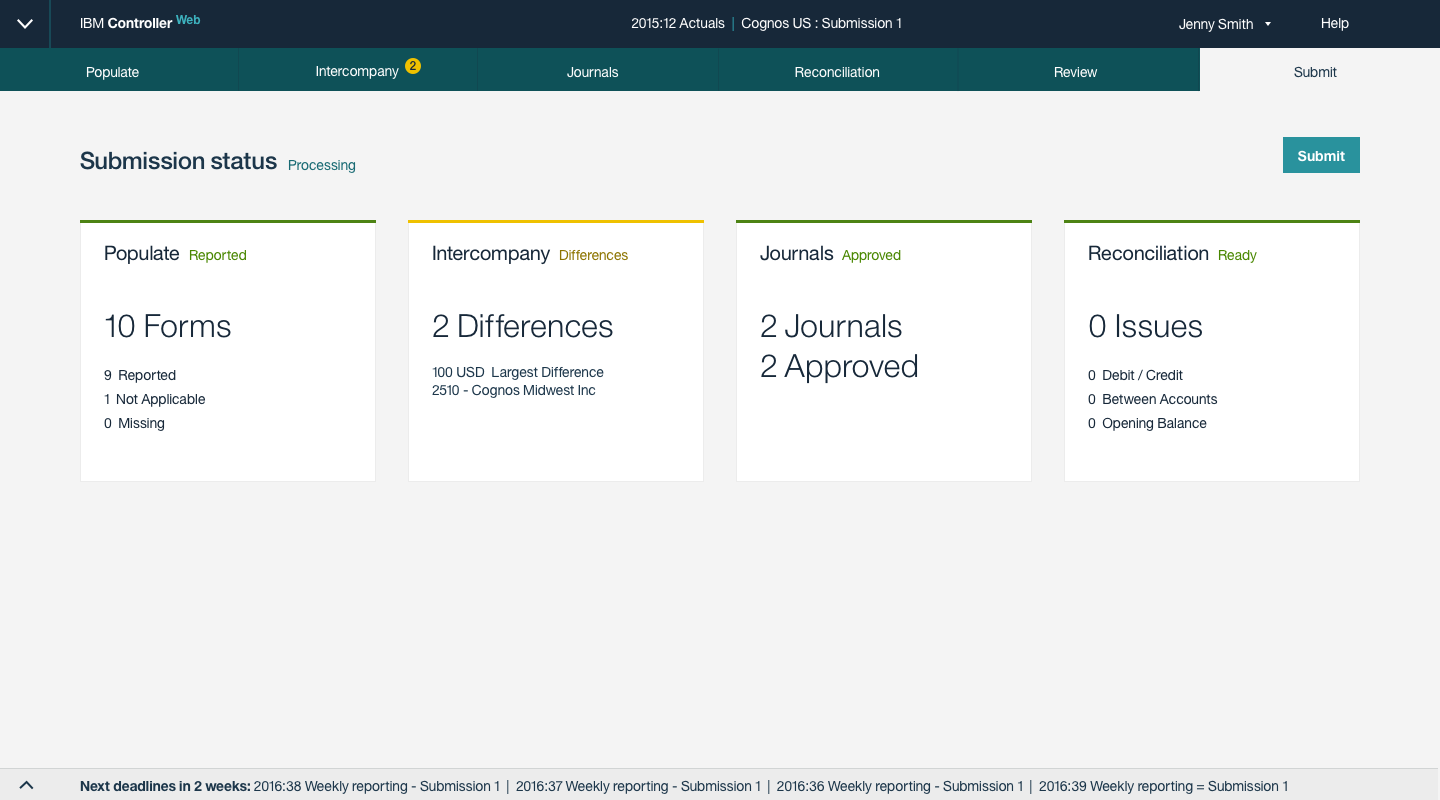Click the 2015:12 Actuals period label
This screenshot has height=800, width=1440.
pos(678,23)
